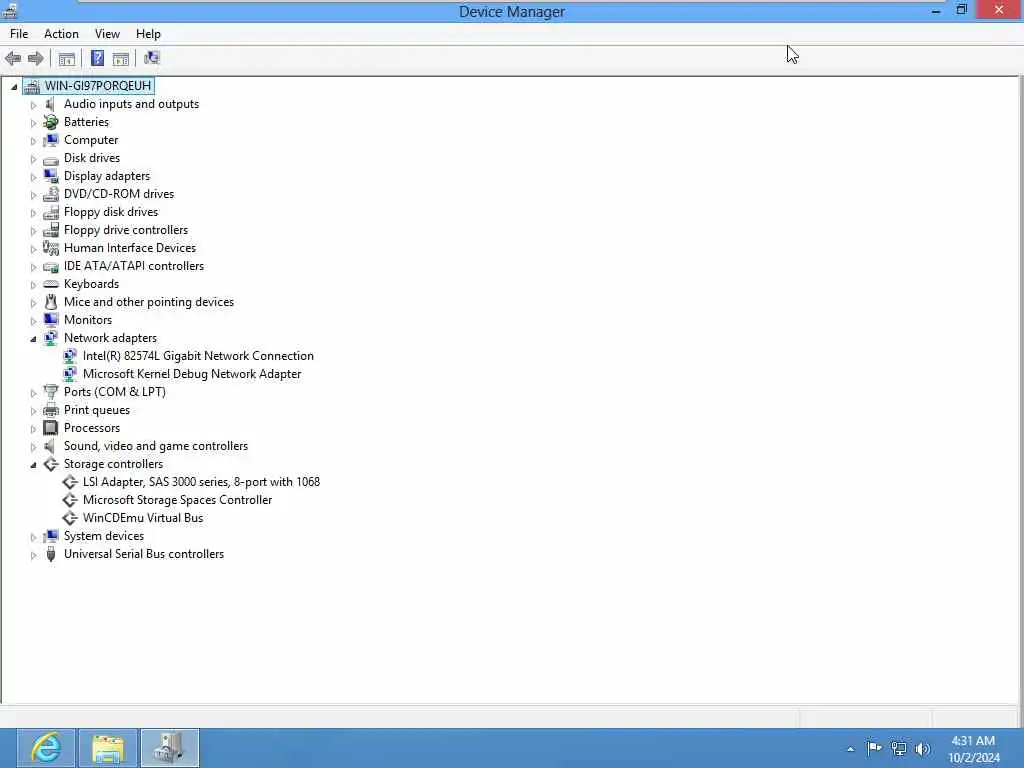The height and width of the screenshot is (768, 1024).
Task: Click the Scan for hardware changes icon
Action: point(152,58)
